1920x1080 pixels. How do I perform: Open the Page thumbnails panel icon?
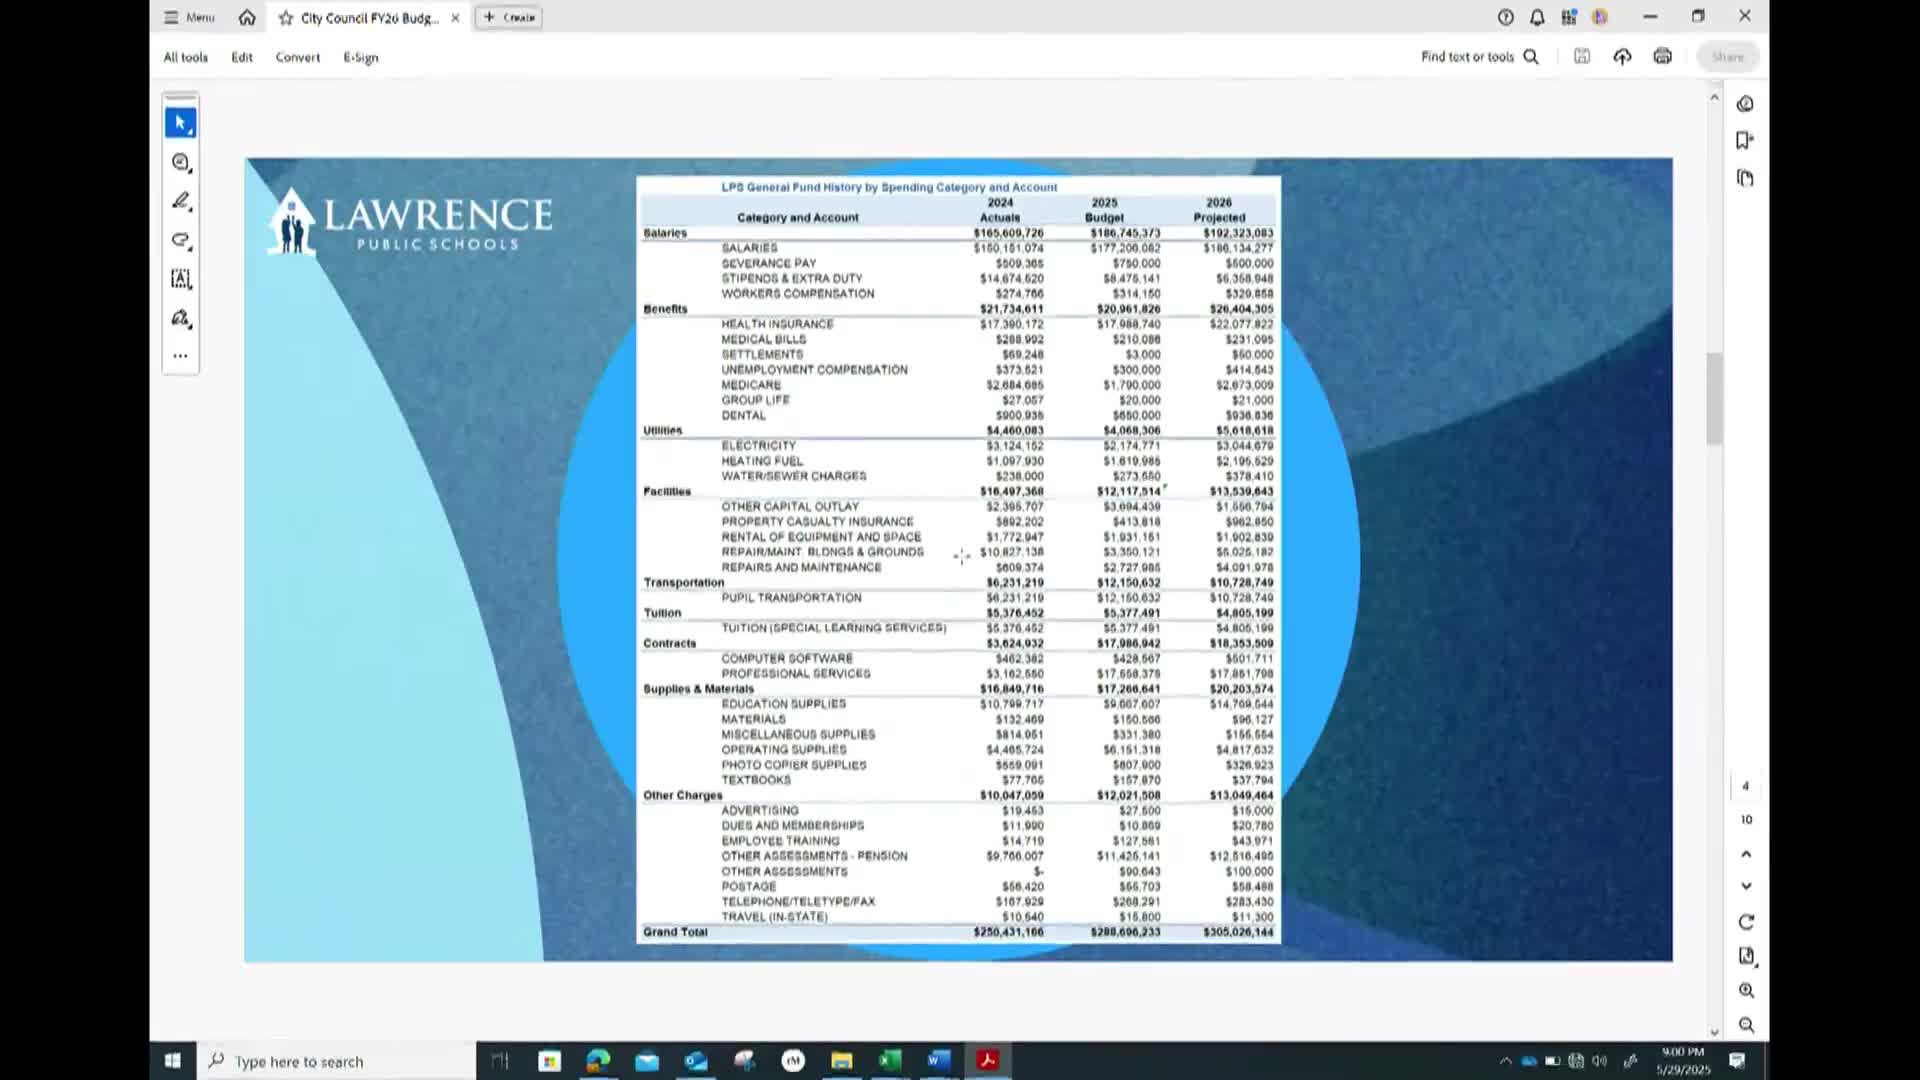coord(1746,178)
